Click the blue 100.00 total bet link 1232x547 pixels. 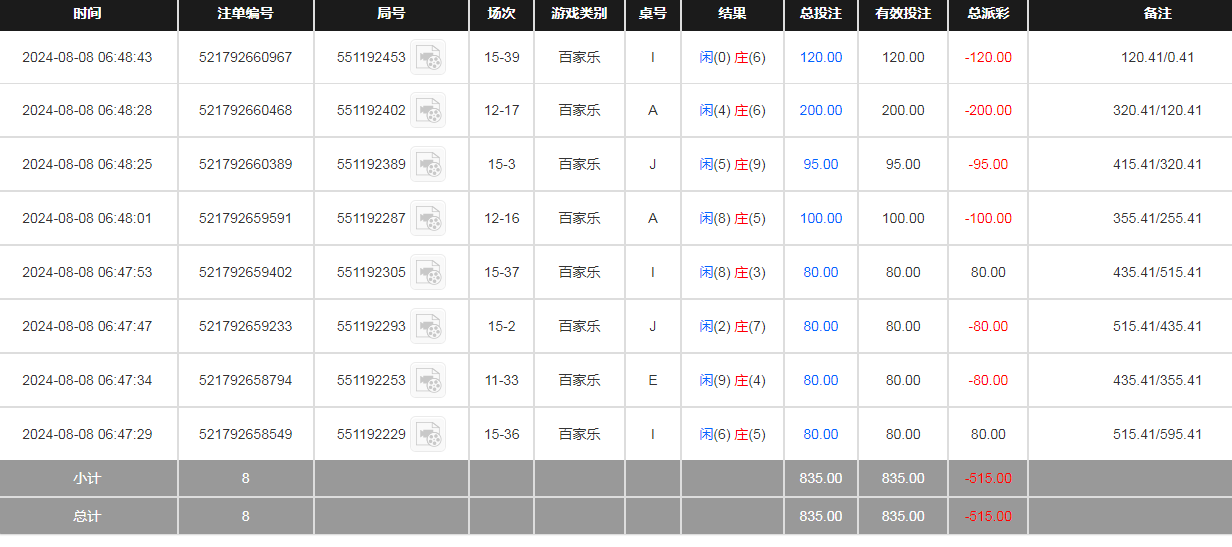821,218
